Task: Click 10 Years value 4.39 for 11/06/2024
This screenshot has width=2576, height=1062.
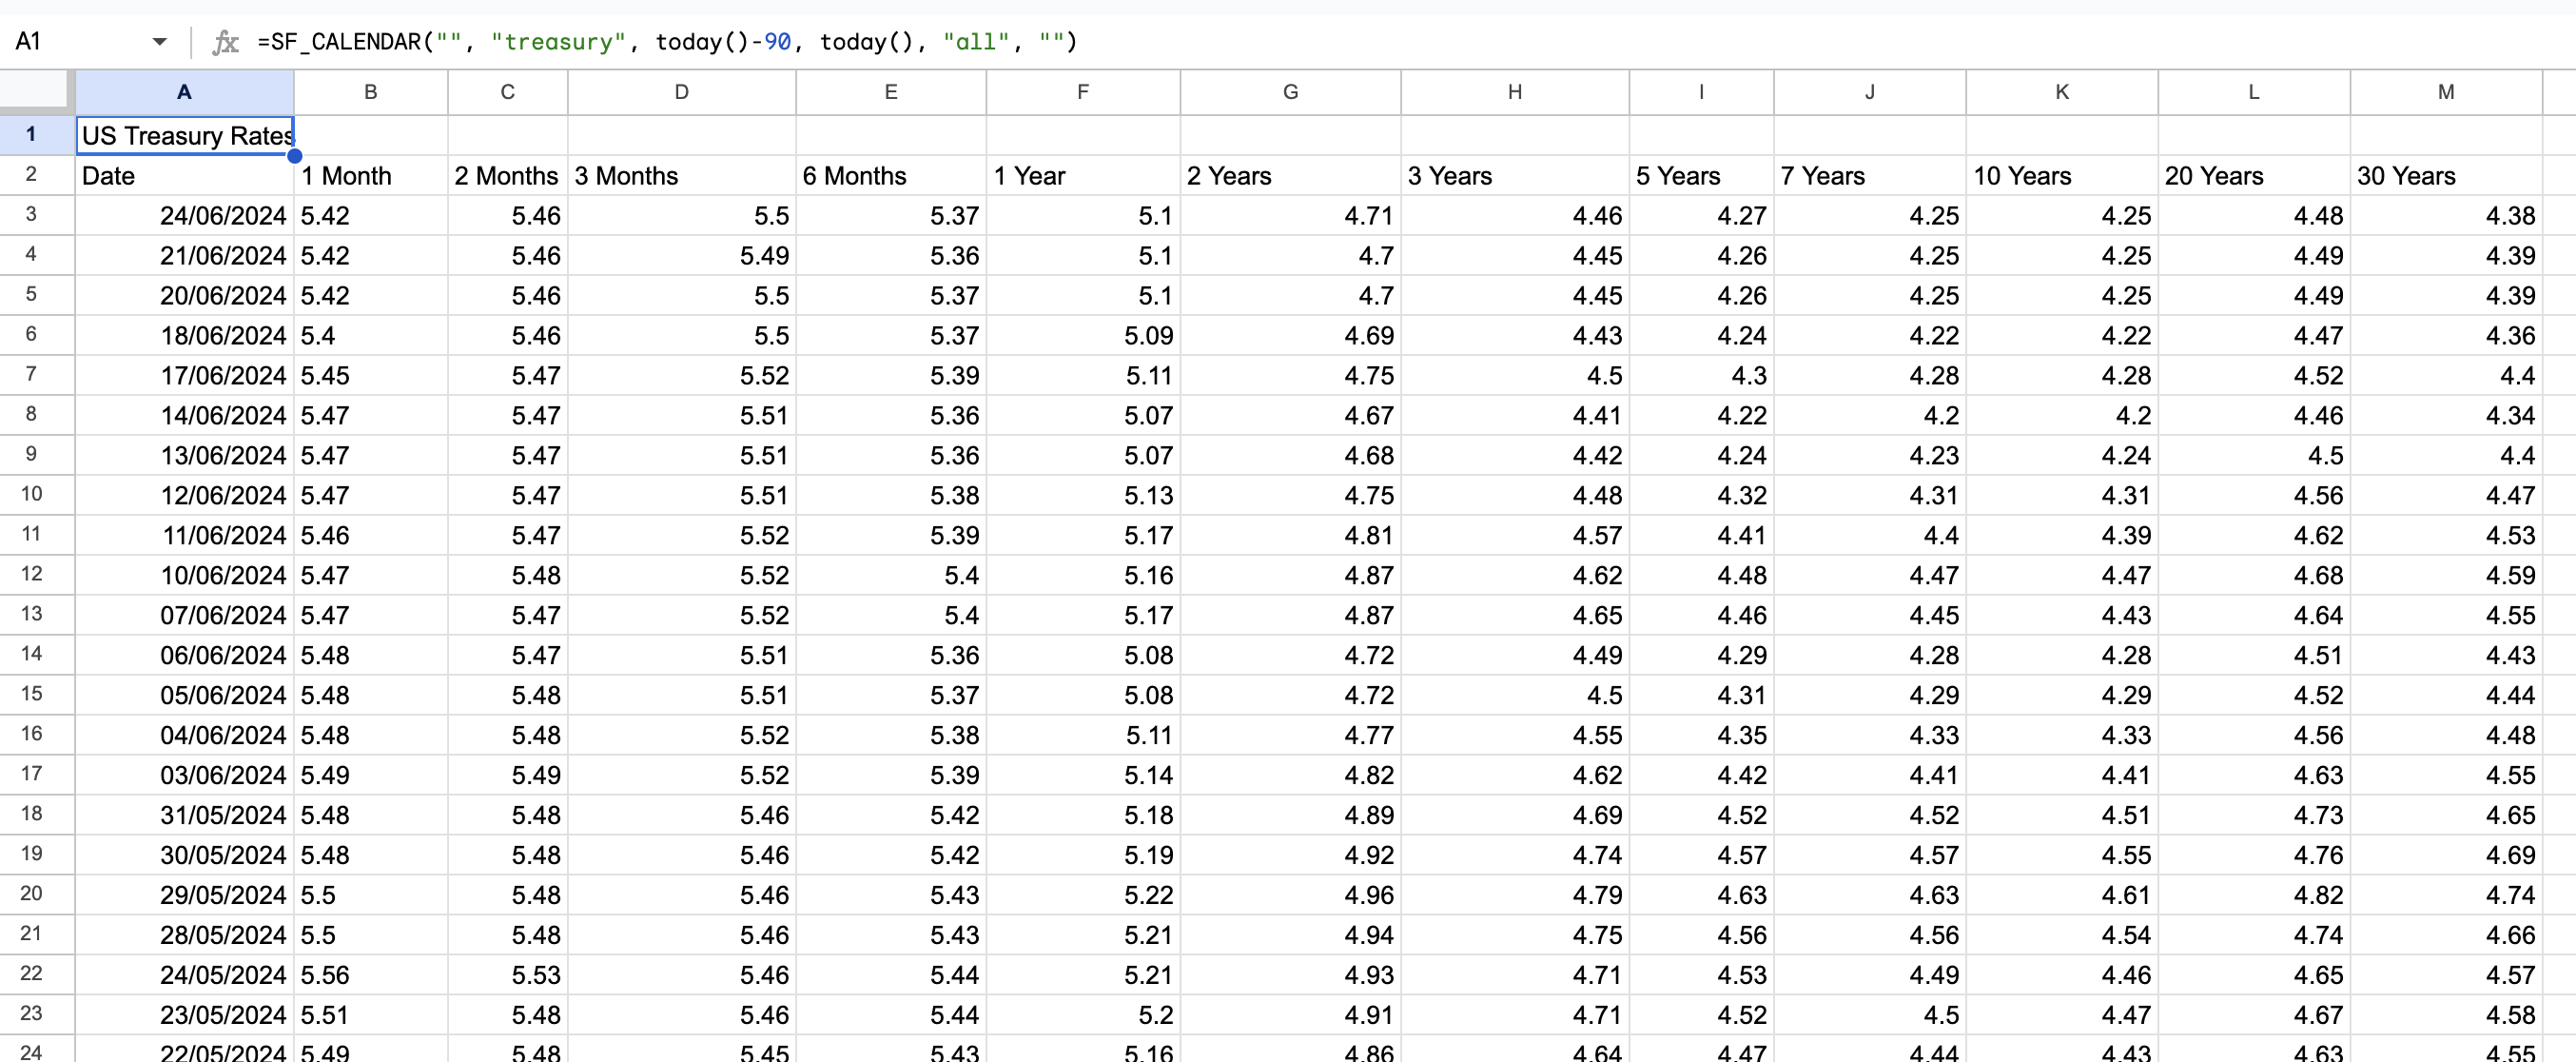Action: 2062,535
